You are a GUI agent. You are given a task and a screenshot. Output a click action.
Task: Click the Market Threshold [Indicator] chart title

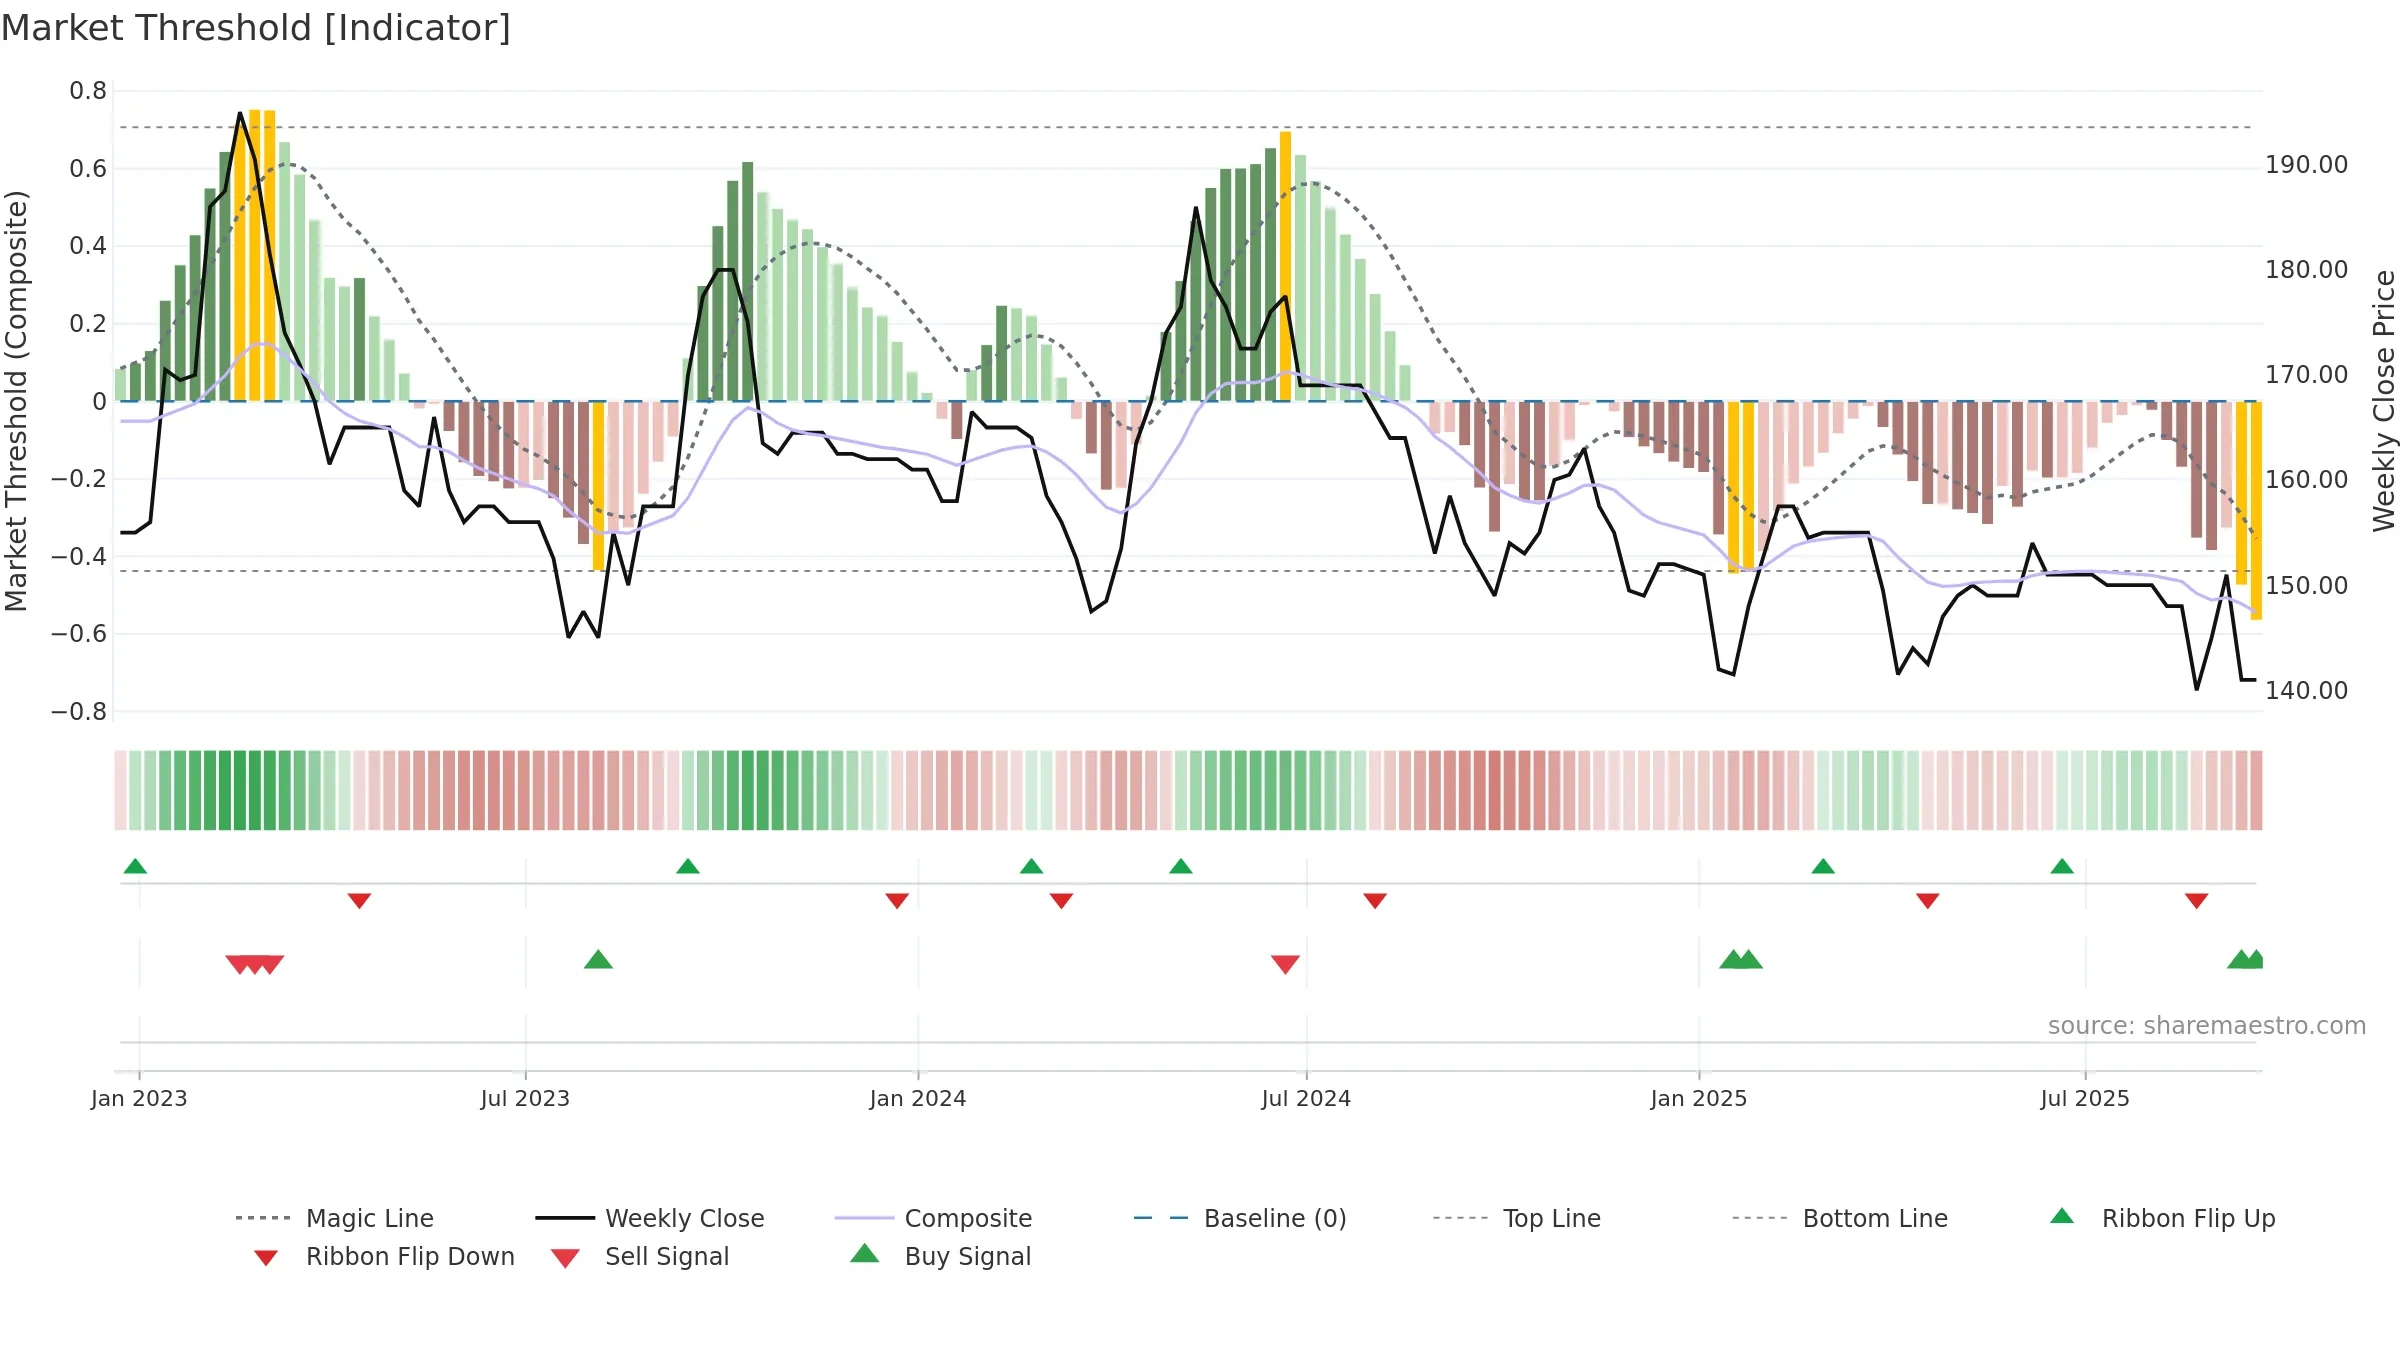(256, 28)
